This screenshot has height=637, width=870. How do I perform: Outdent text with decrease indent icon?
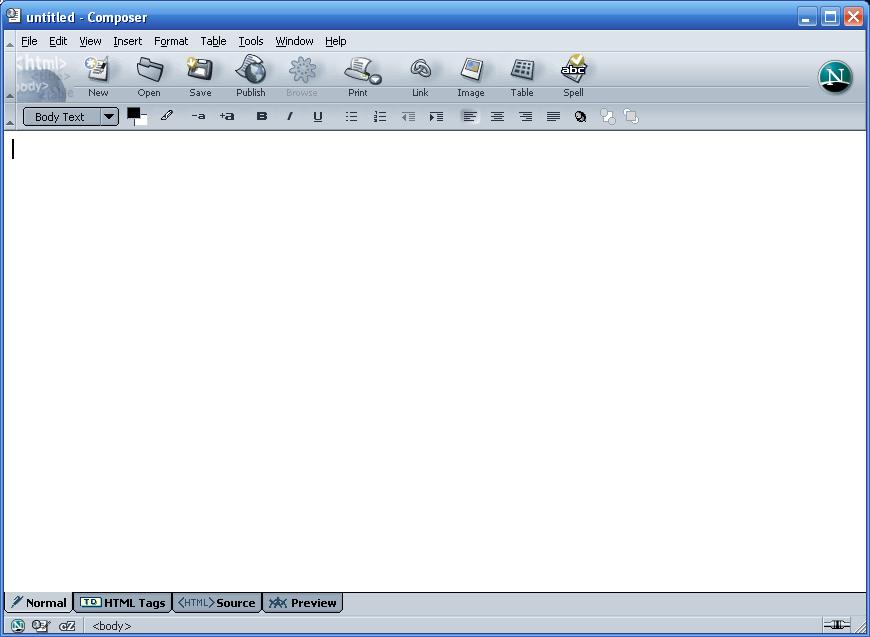click(408, 117)
